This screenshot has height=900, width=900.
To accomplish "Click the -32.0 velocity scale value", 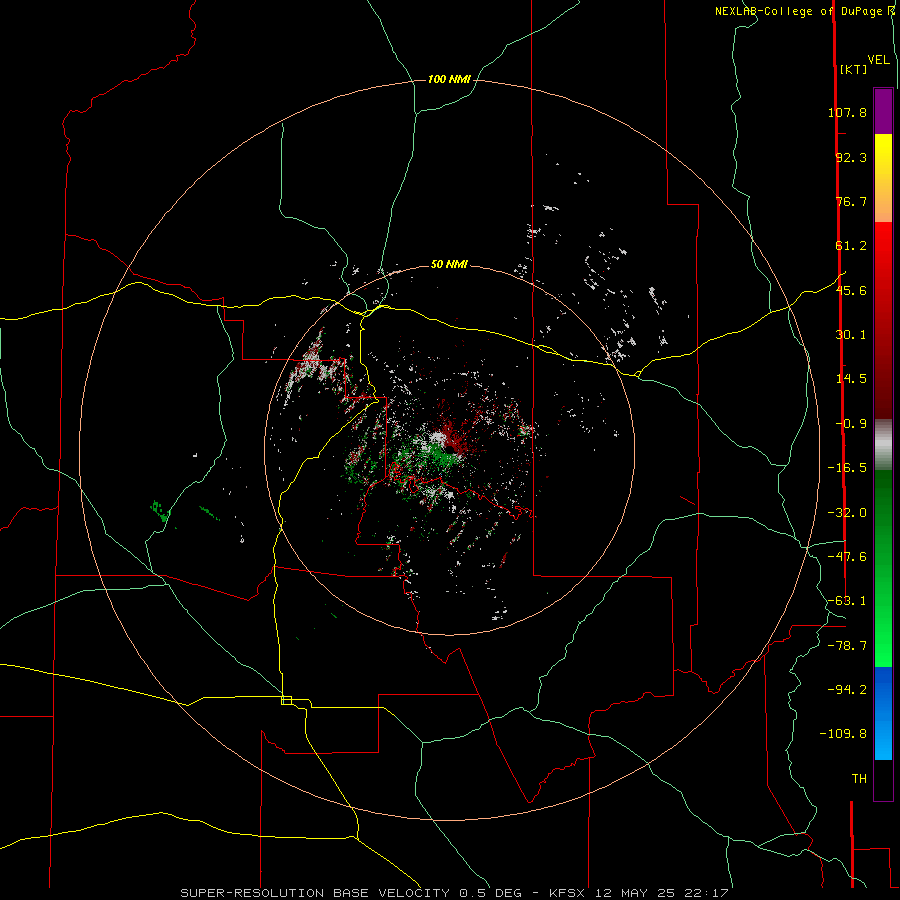I will (848, 513).
